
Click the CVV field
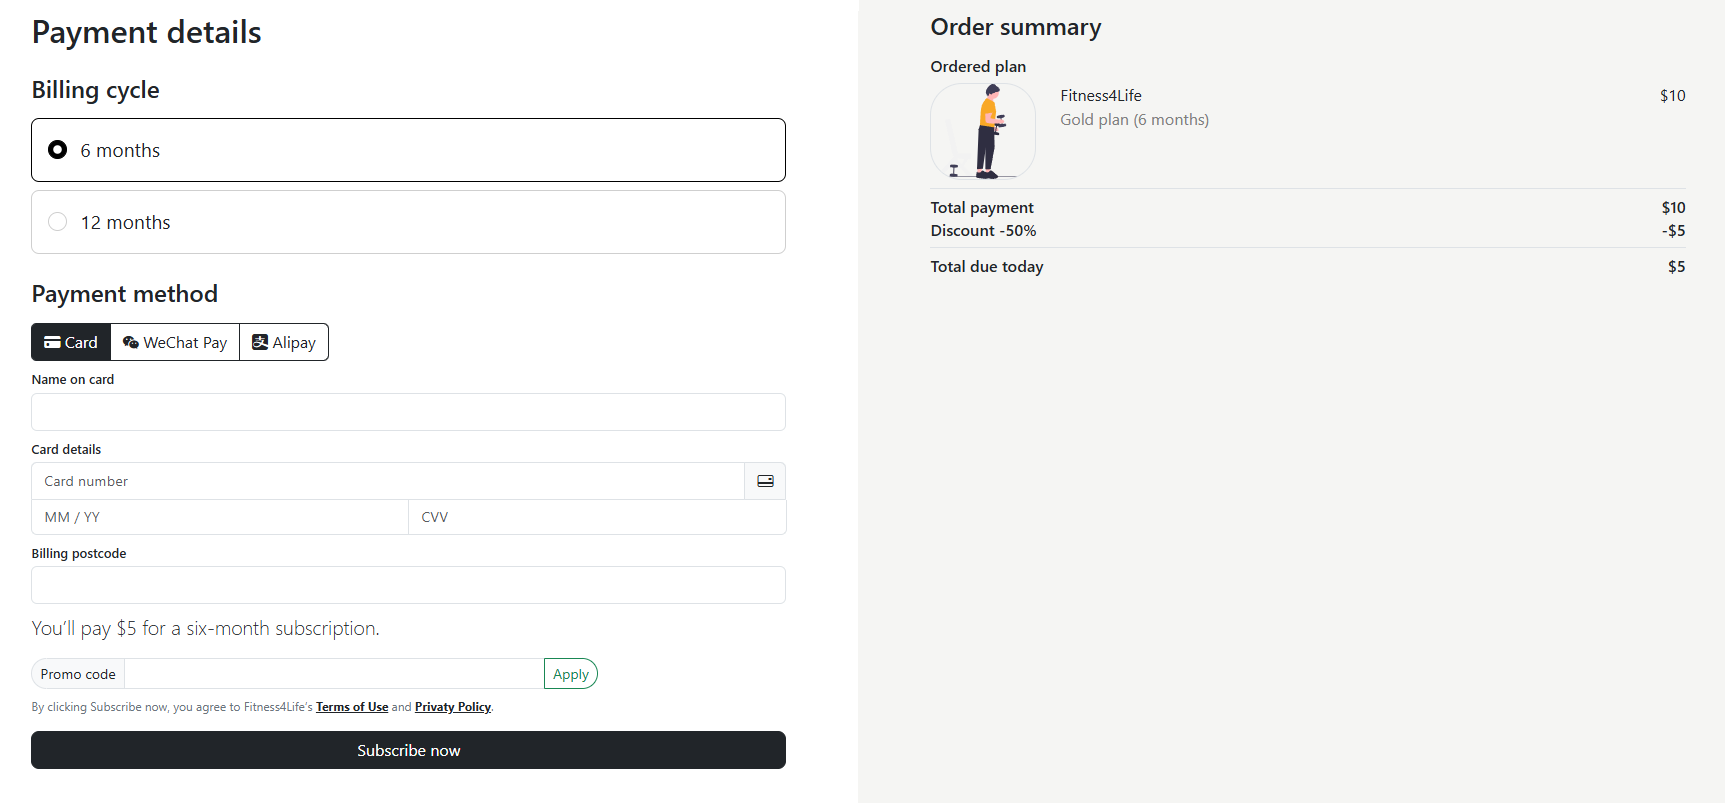(597, 517)
